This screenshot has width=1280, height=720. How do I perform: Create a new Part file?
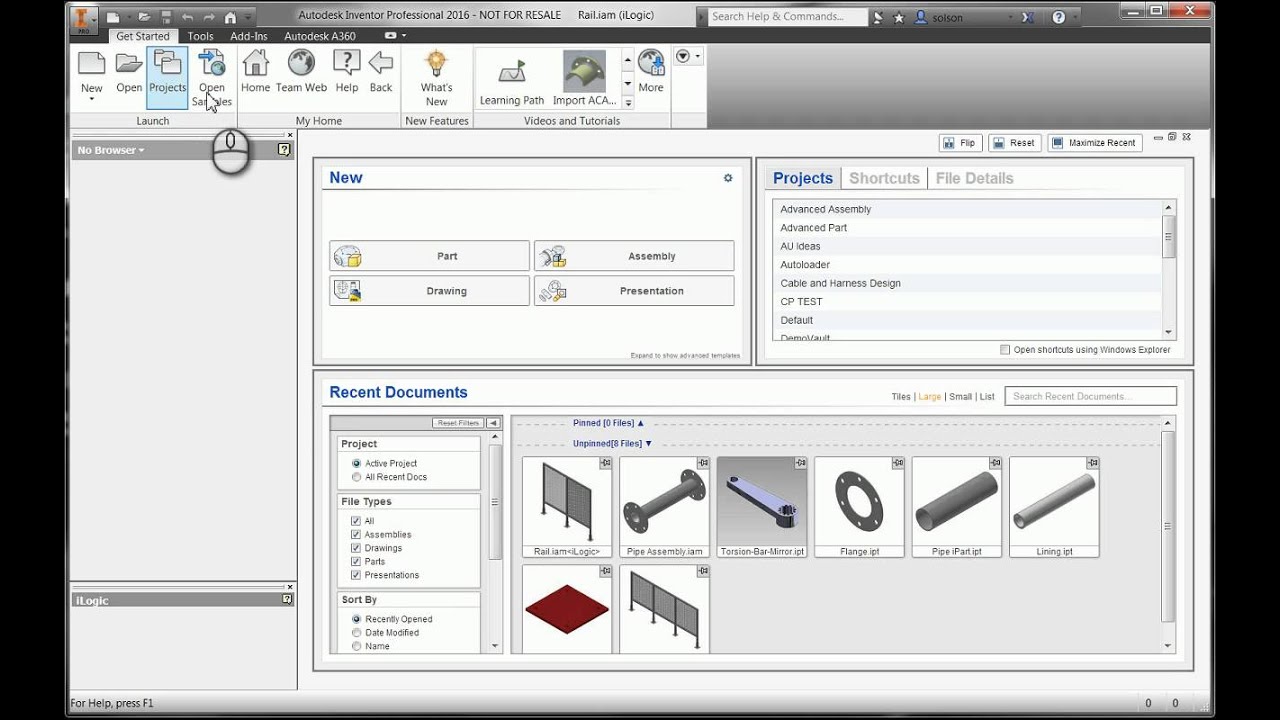coord(430,256)
